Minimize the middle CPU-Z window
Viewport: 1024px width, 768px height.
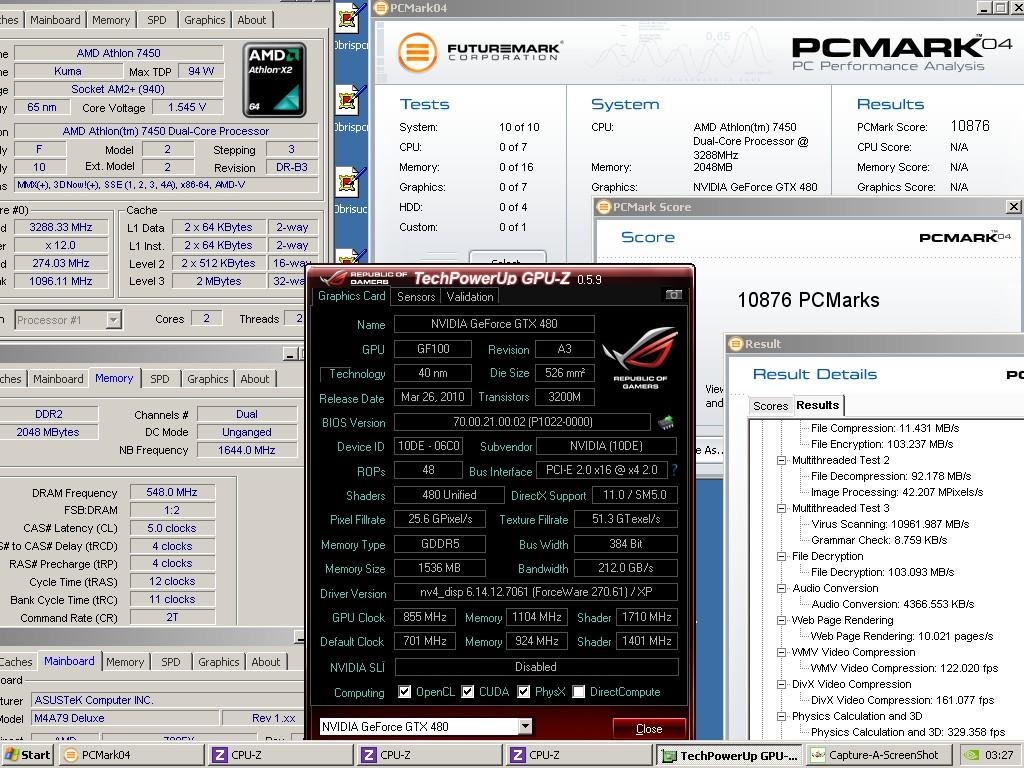291,353
